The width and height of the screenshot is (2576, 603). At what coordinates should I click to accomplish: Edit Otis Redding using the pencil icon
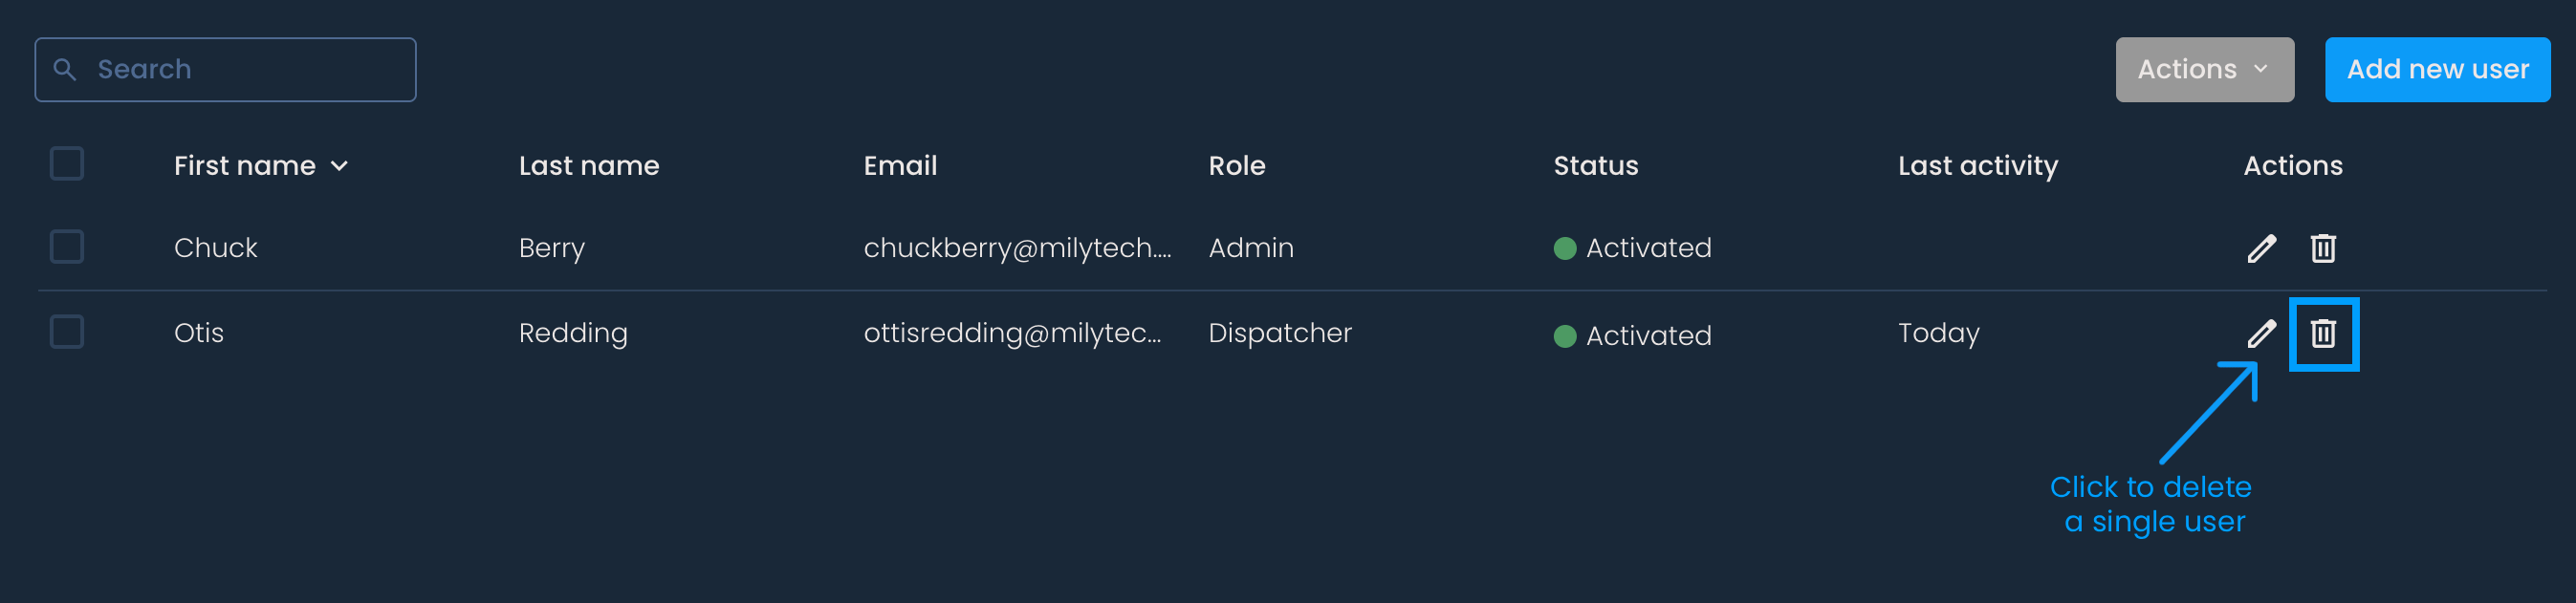(2261, 333)
